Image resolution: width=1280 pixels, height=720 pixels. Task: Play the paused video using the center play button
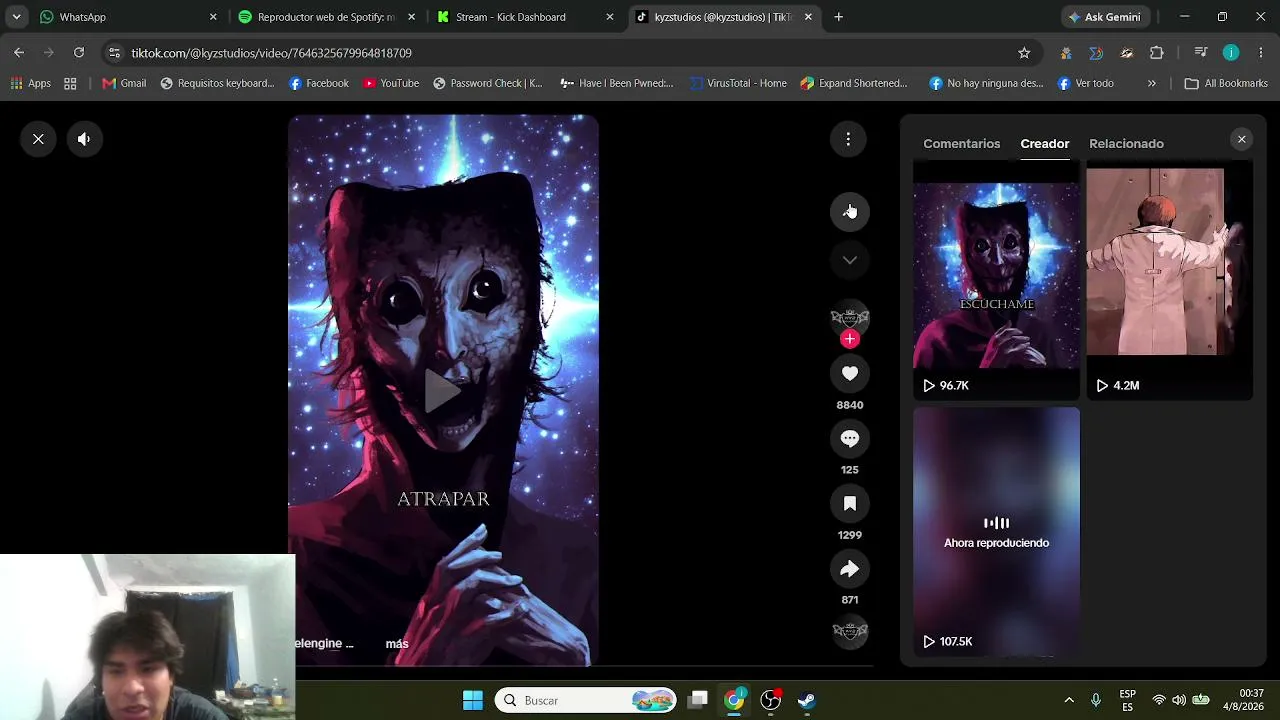[x=443, y=390]
